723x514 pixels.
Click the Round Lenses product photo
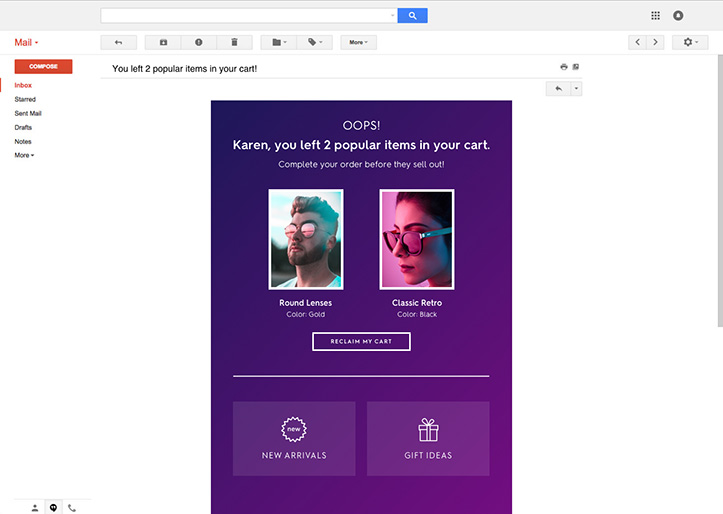(306, 239)
